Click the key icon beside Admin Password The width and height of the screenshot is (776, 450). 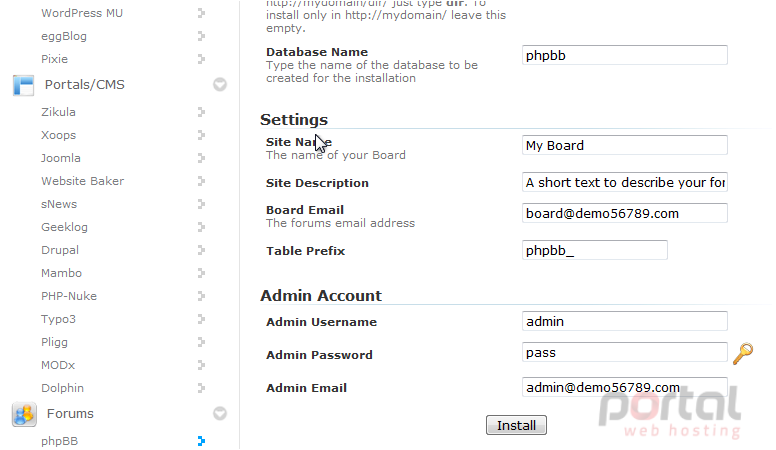tap(743, 353)
